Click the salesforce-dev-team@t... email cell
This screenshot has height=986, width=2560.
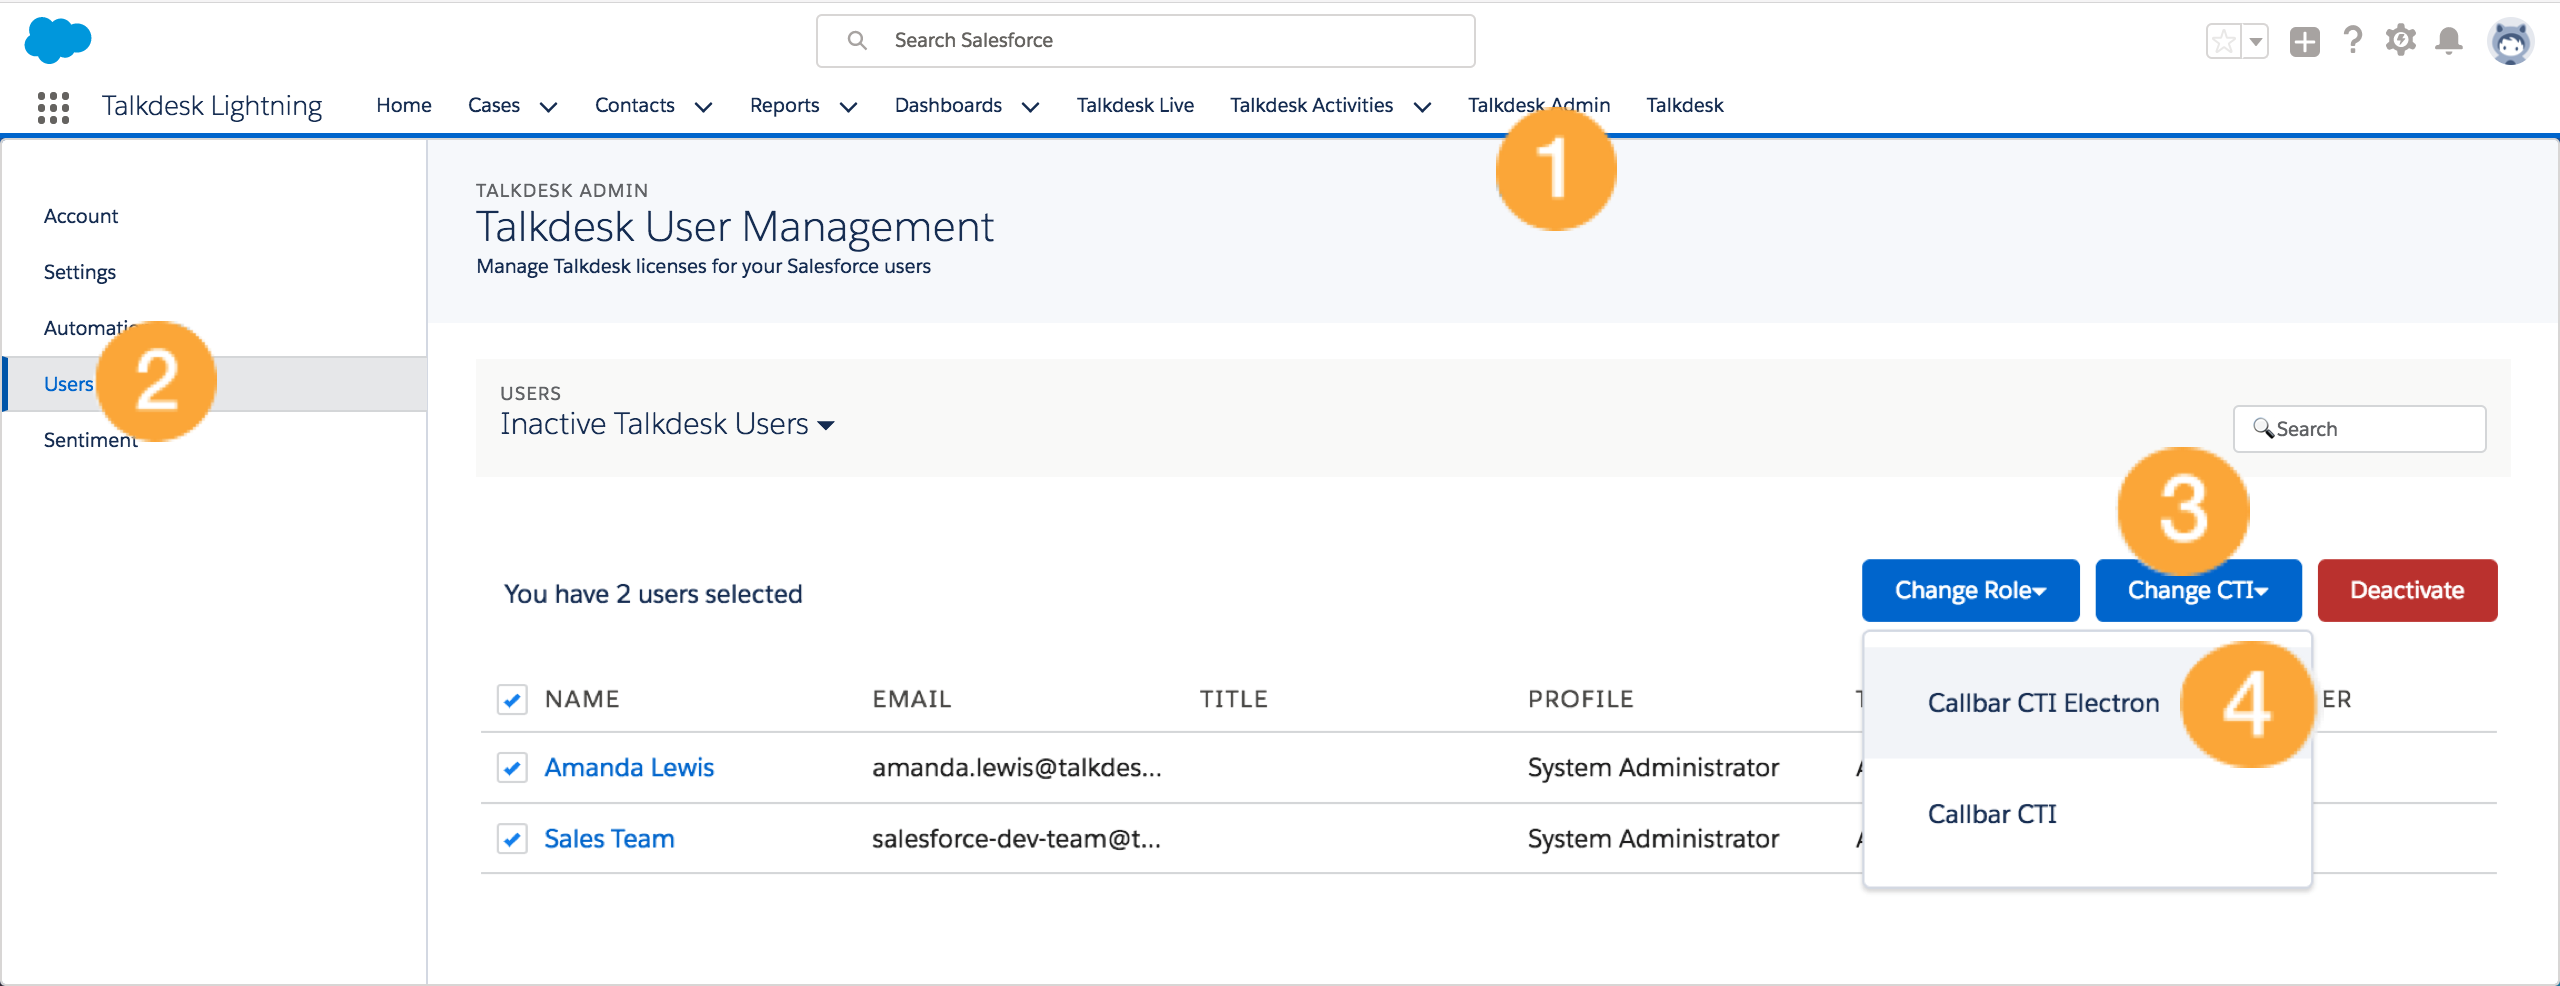(x=1016, y=838)
